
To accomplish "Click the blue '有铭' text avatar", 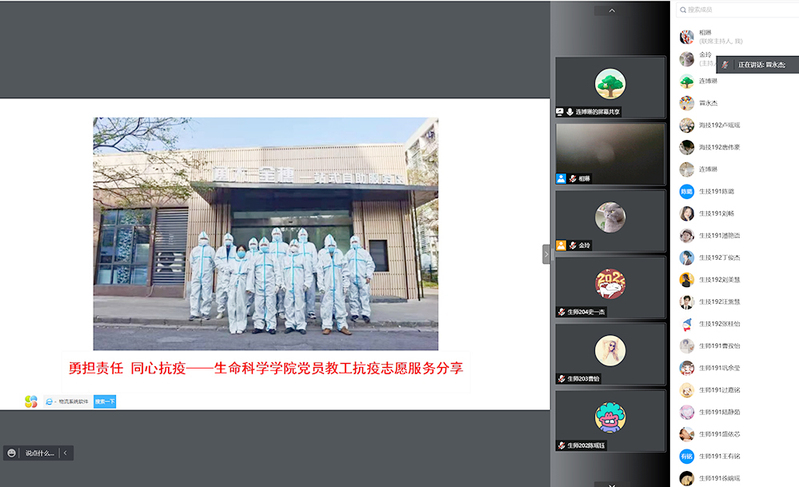I will [x=686, y=456].
